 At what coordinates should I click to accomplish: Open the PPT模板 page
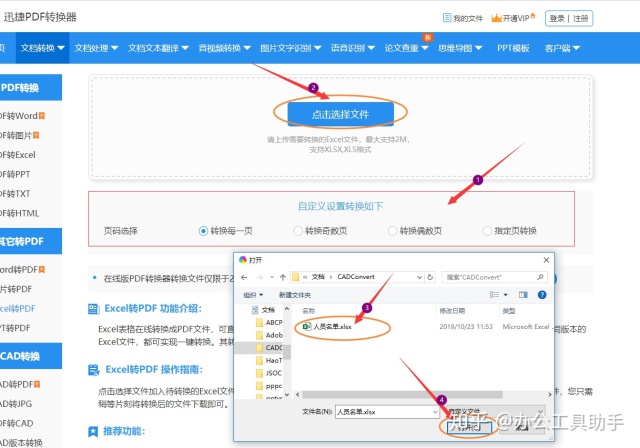coord(513,48)
